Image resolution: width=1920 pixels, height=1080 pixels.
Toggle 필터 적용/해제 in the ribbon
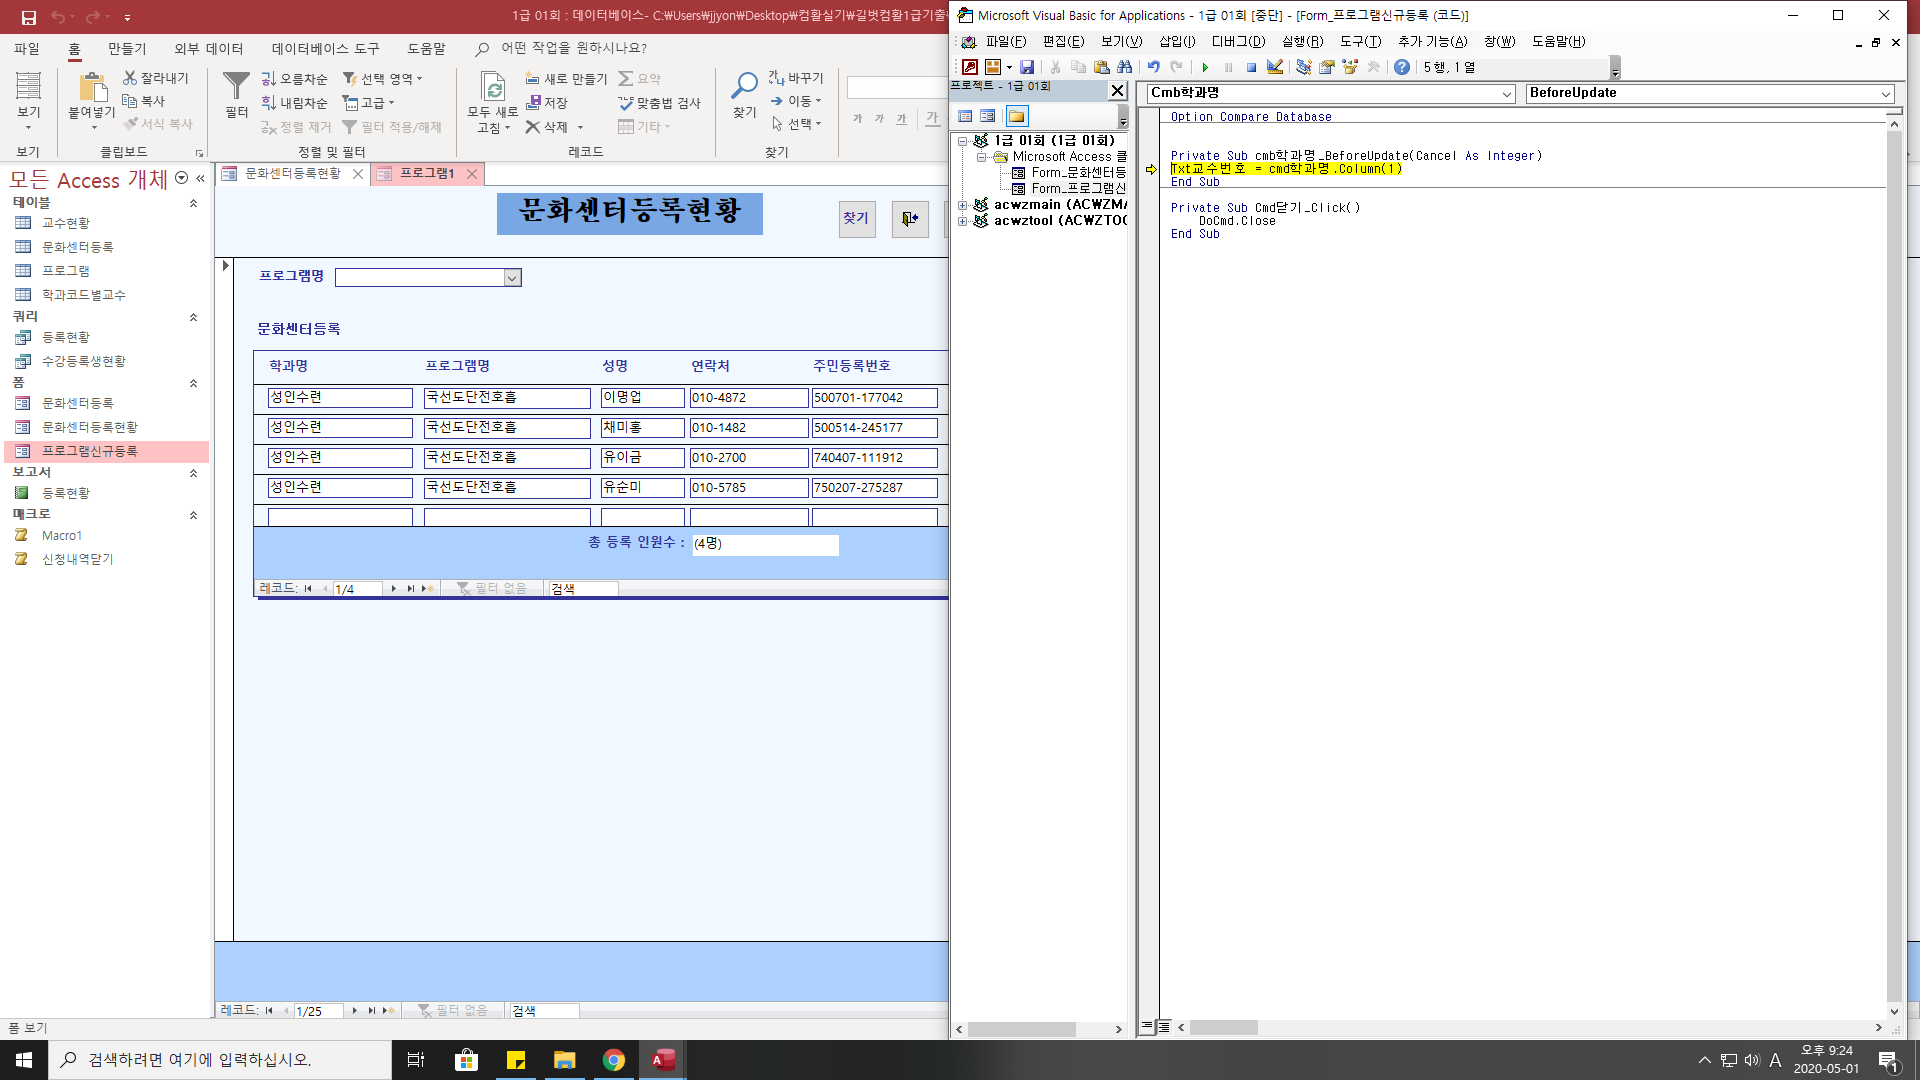392,127
